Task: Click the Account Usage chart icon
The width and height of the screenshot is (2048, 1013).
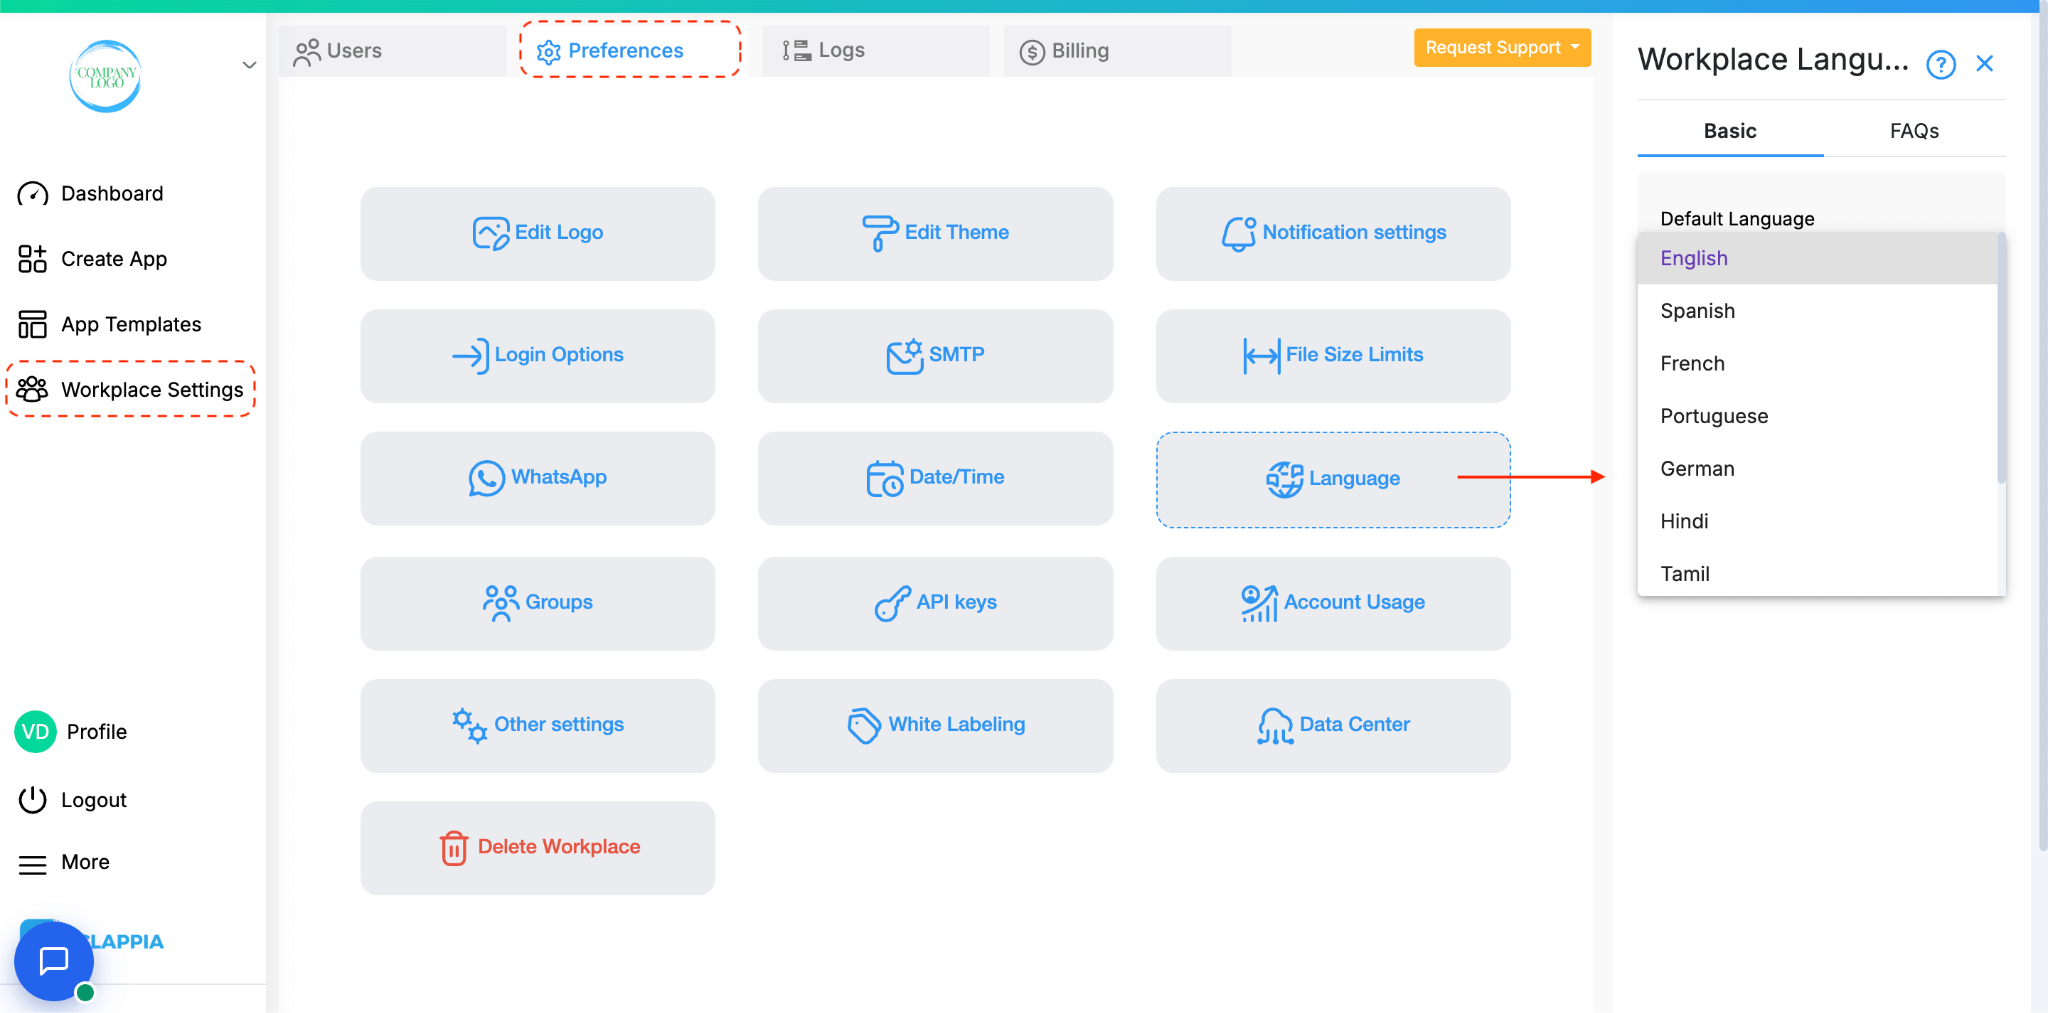Action: 1260,603
